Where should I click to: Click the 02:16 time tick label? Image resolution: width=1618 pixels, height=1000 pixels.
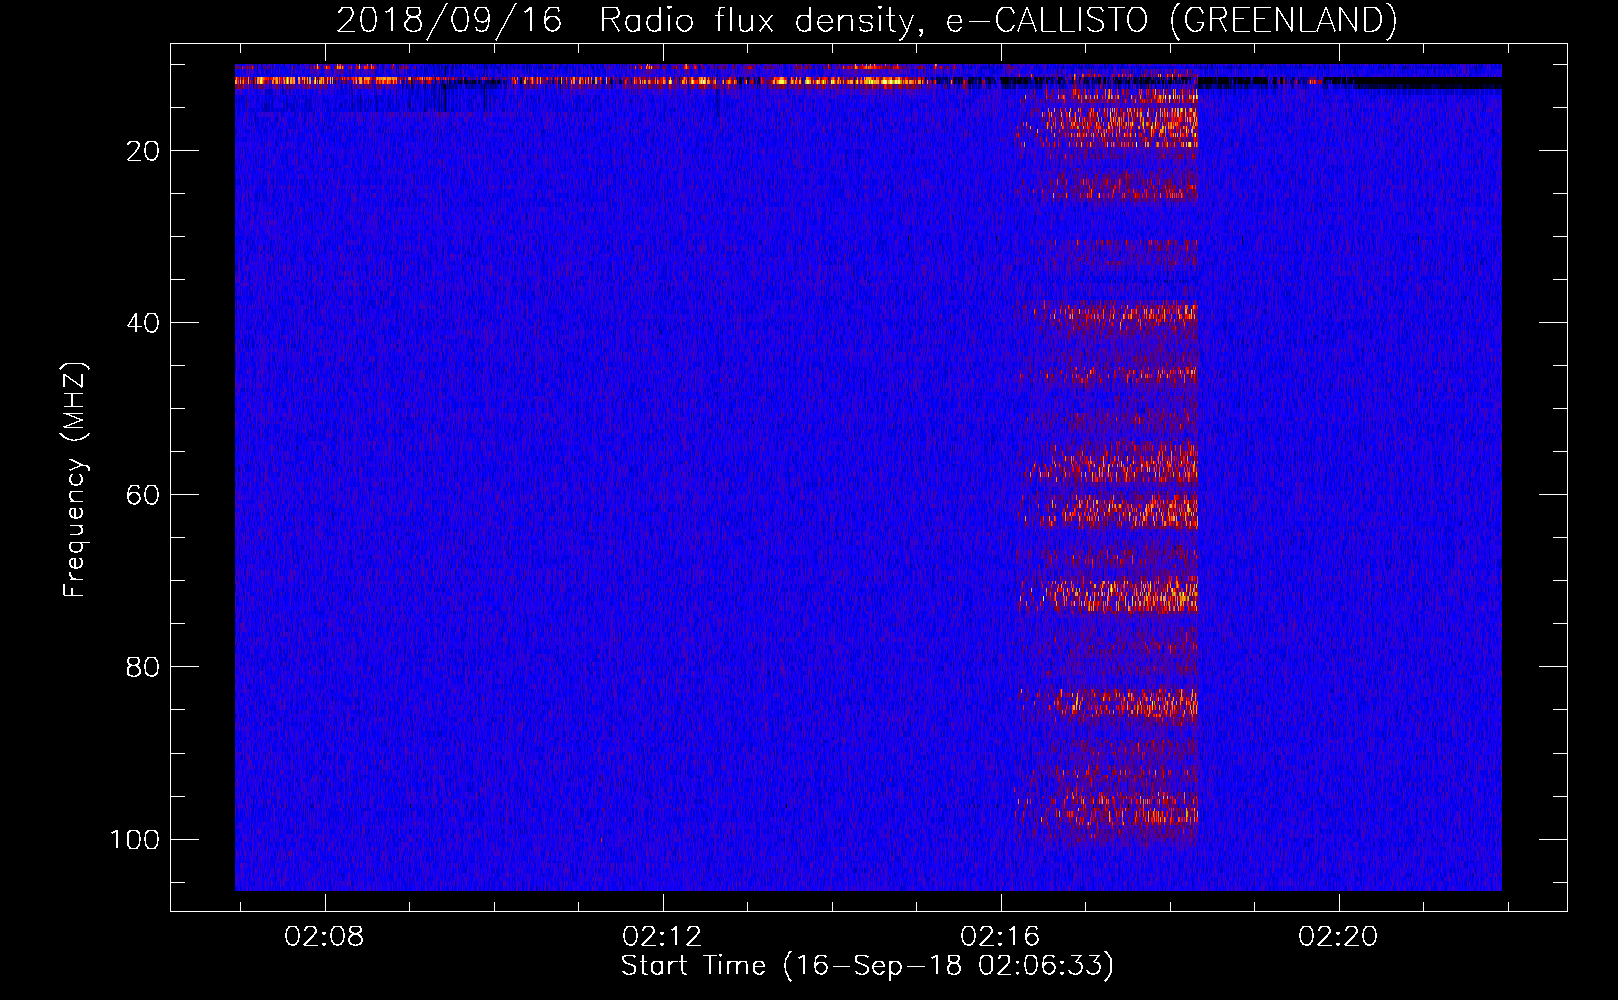(x=1000, y=937)
